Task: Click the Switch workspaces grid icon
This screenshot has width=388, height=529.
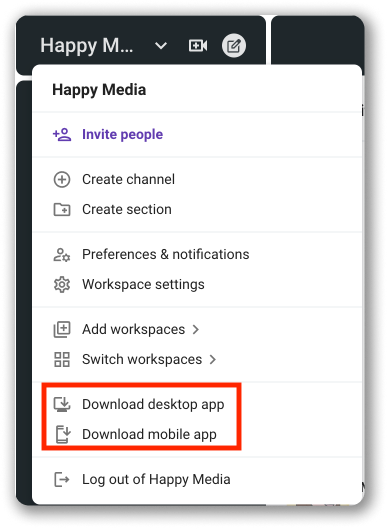Action: click(62, 359)
